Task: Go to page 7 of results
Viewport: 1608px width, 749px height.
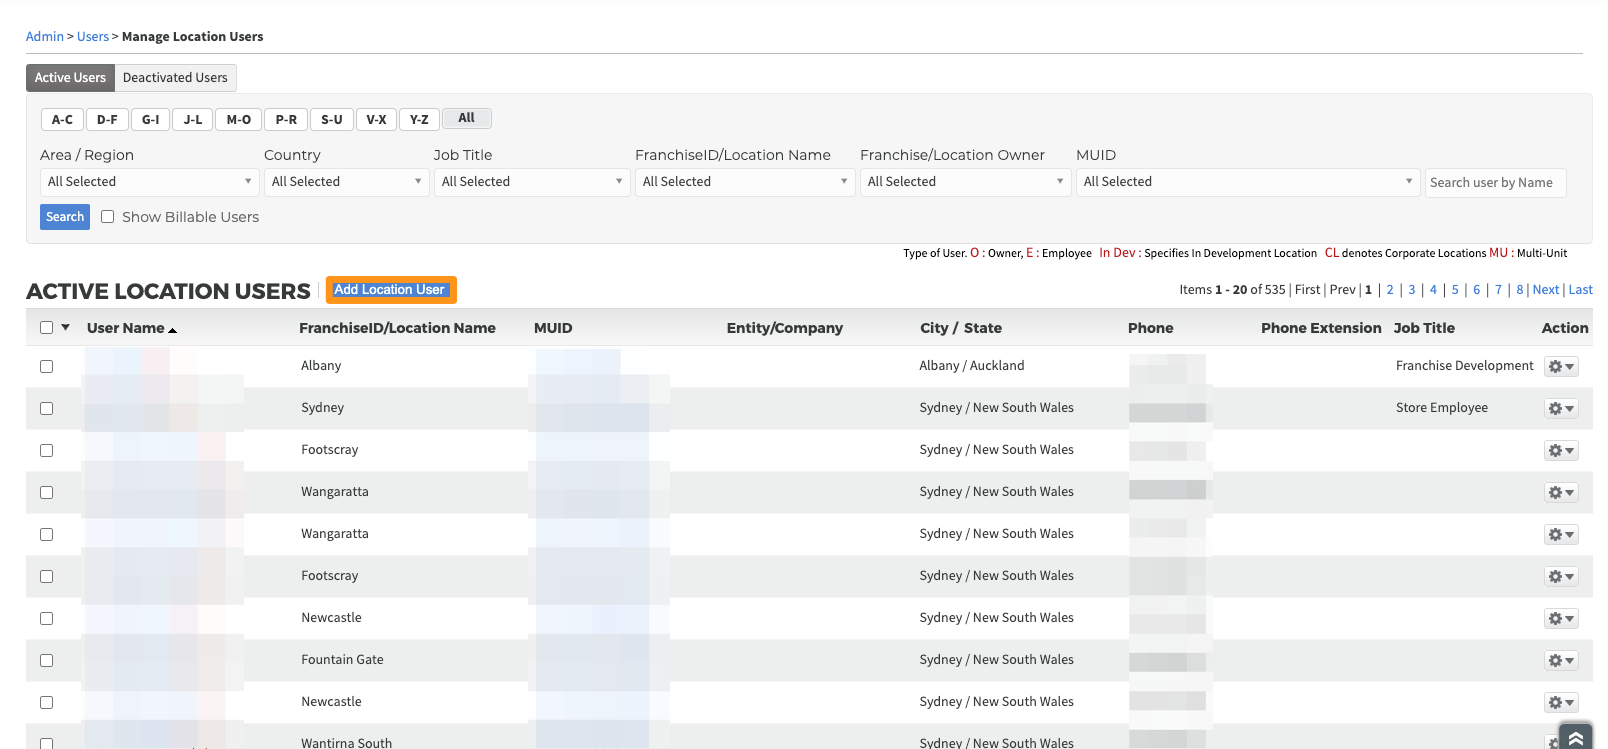Action: (1498, 290)
